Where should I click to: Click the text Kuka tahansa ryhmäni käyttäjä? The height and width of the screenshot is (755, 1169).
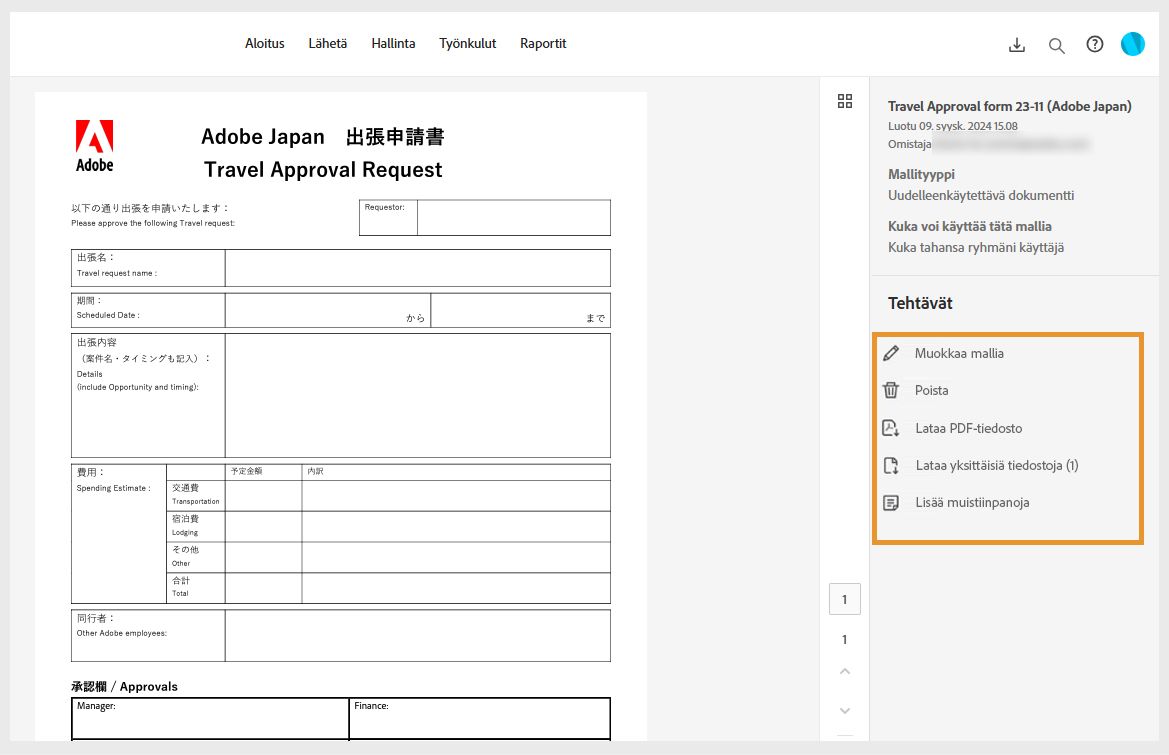(976, 247)
